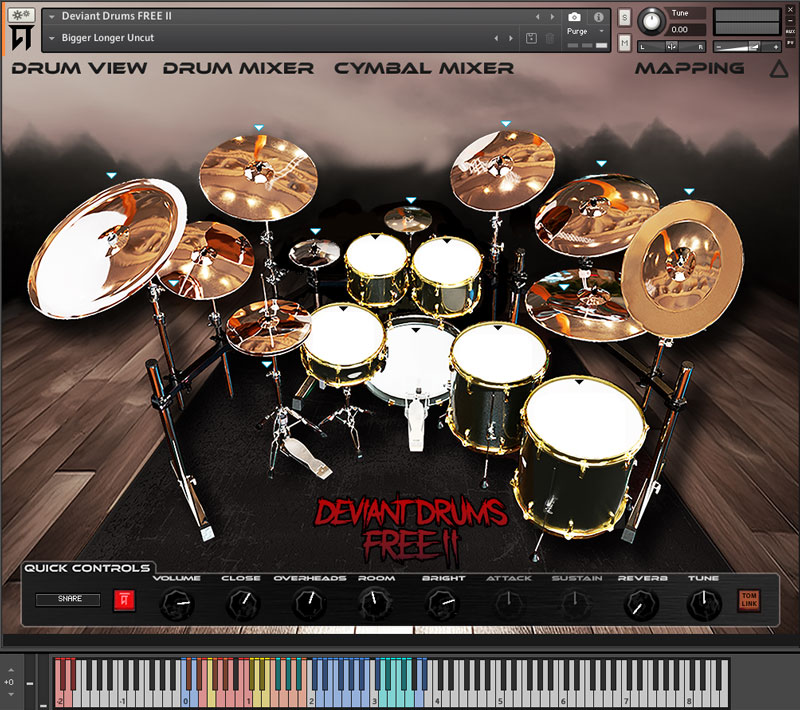Shift keyboard octave down with the arrow
This screenshot has width=800, height=710.
pyautogui.click(x=11, y=694)
